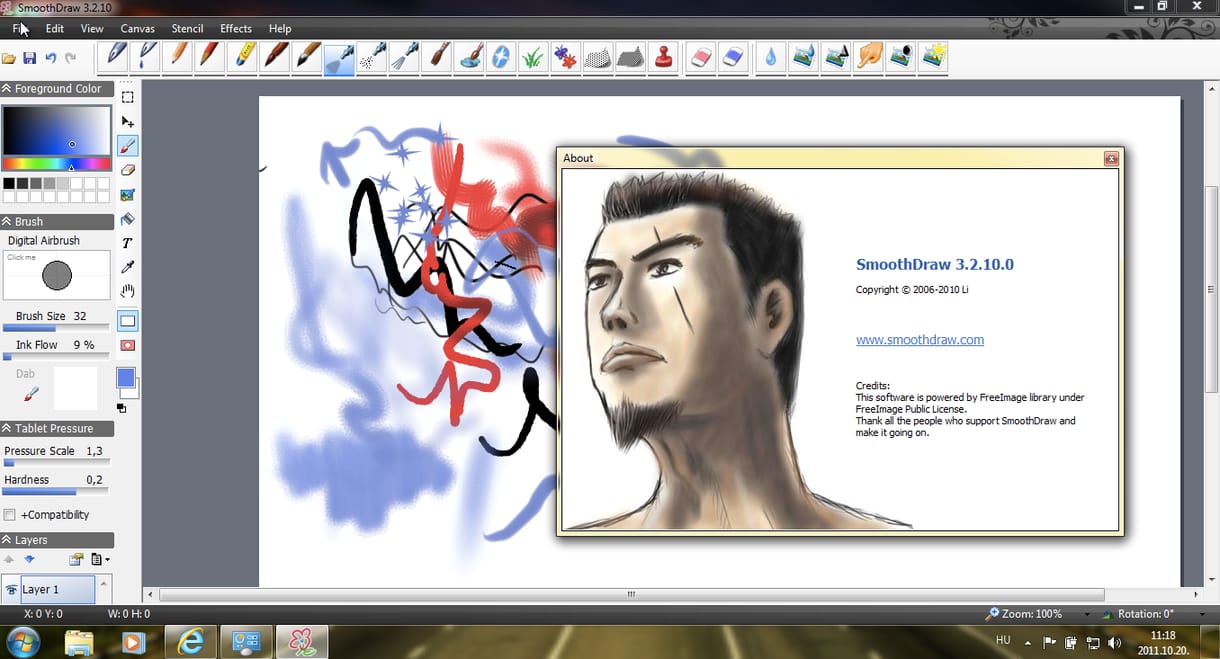The image size is (1220, 659).
Task: Select the spray airbrush with dots
Action: tap(372, 57)
